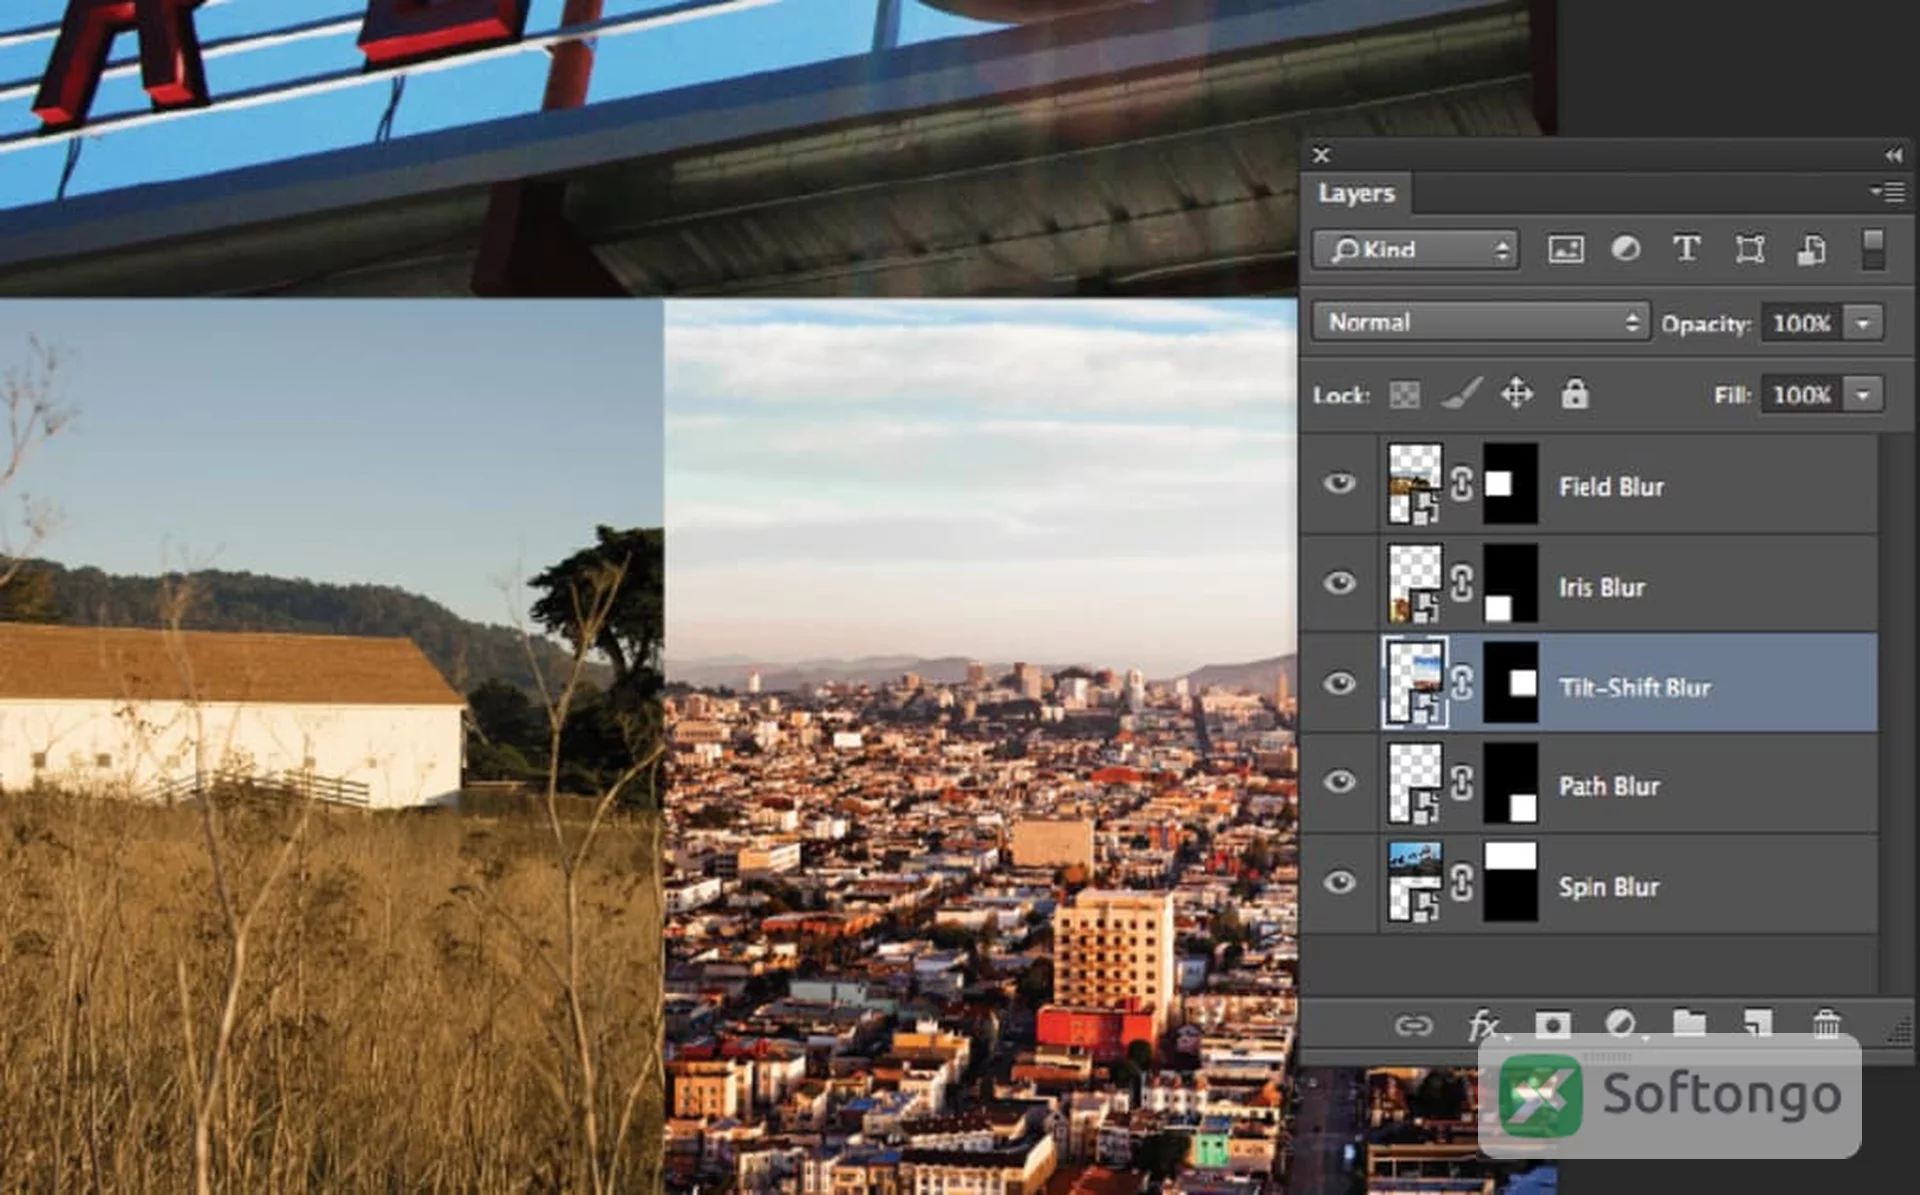
Task: Filter layers by smart object kind
Action: pos(1811,249)
